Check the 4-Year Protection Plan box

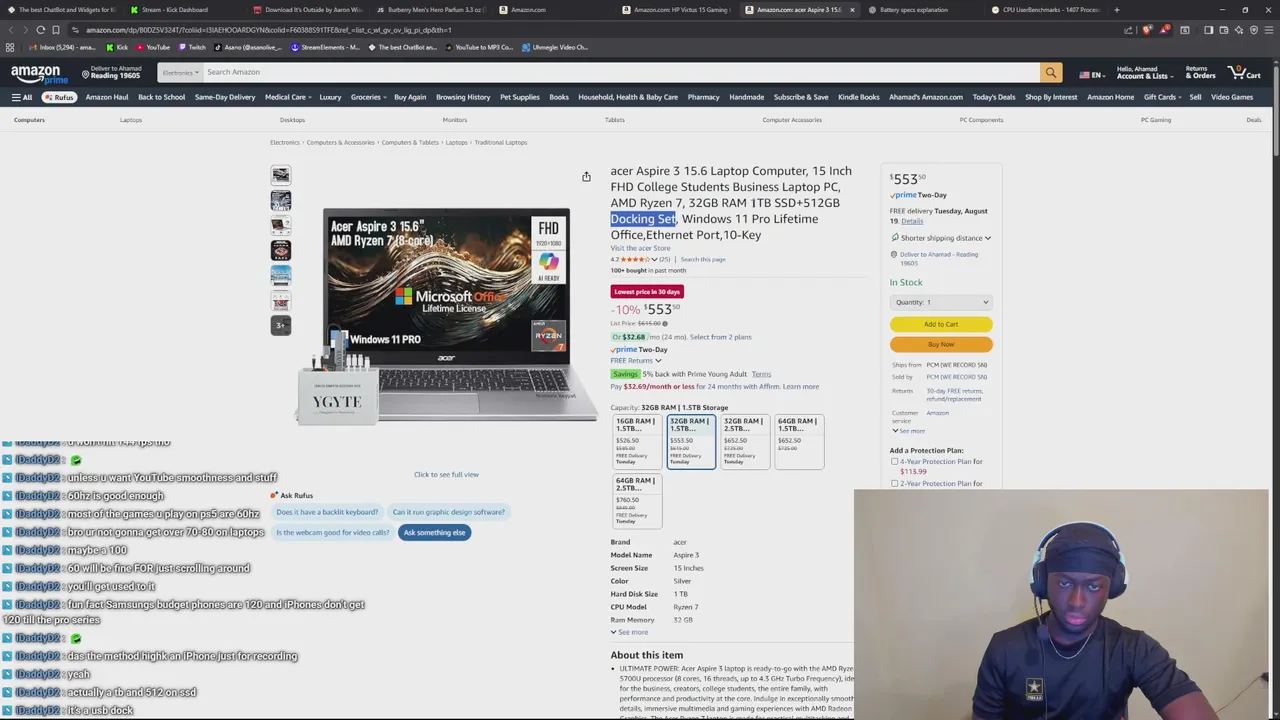click(895, 462)
